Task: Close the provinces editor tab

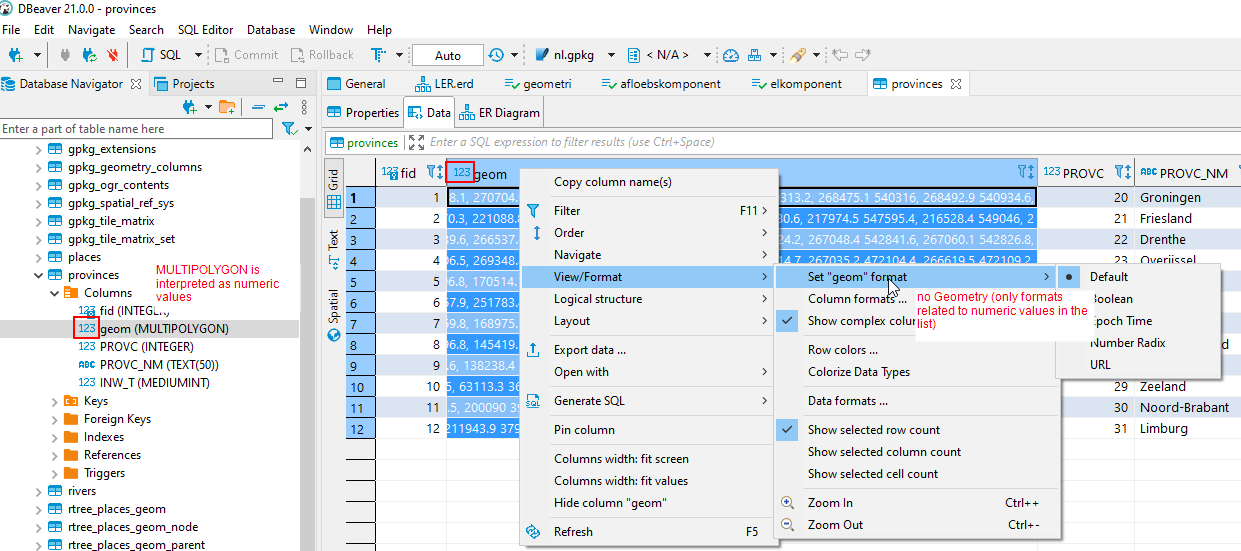Action: pyautogui.click(x=955, y=84)
